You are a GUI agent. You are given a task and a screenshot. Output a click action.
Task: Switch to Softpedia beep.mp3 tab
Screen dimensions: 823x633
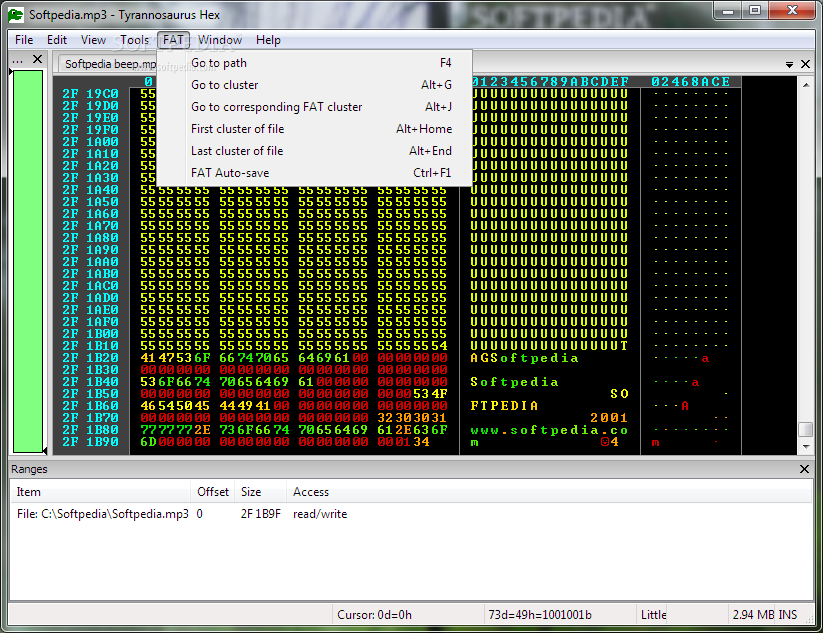tap(109, 64)
